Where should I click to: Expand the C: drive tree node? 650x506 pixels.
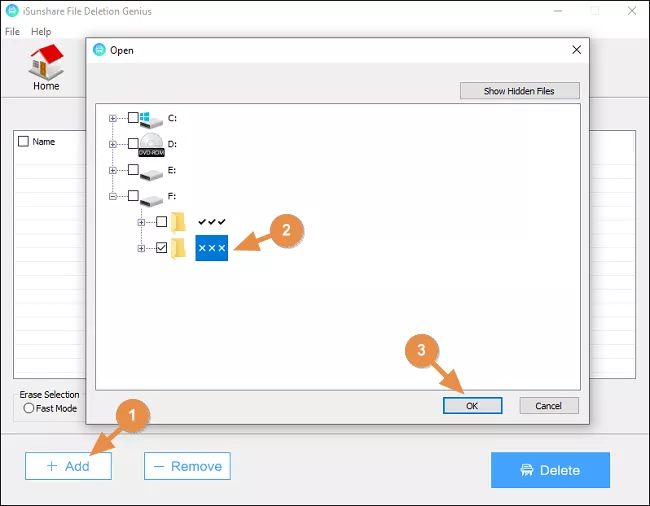coord(113,118)
